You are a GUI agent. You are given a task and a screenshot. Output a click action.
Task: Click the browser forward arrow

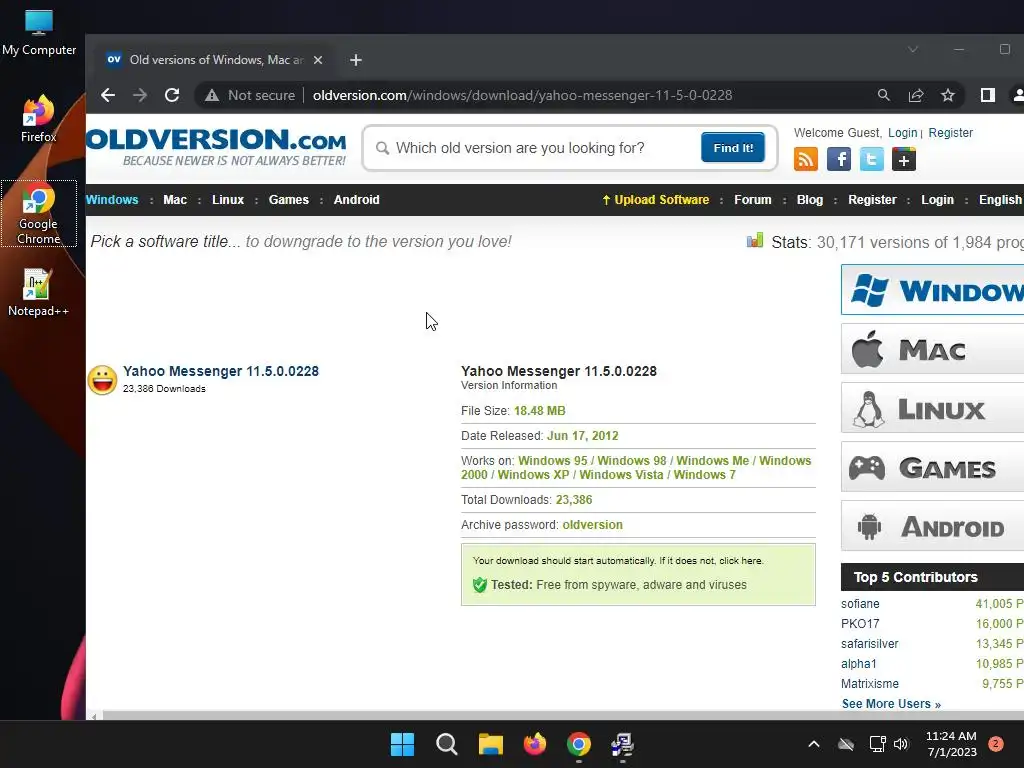tap(140, 95)
